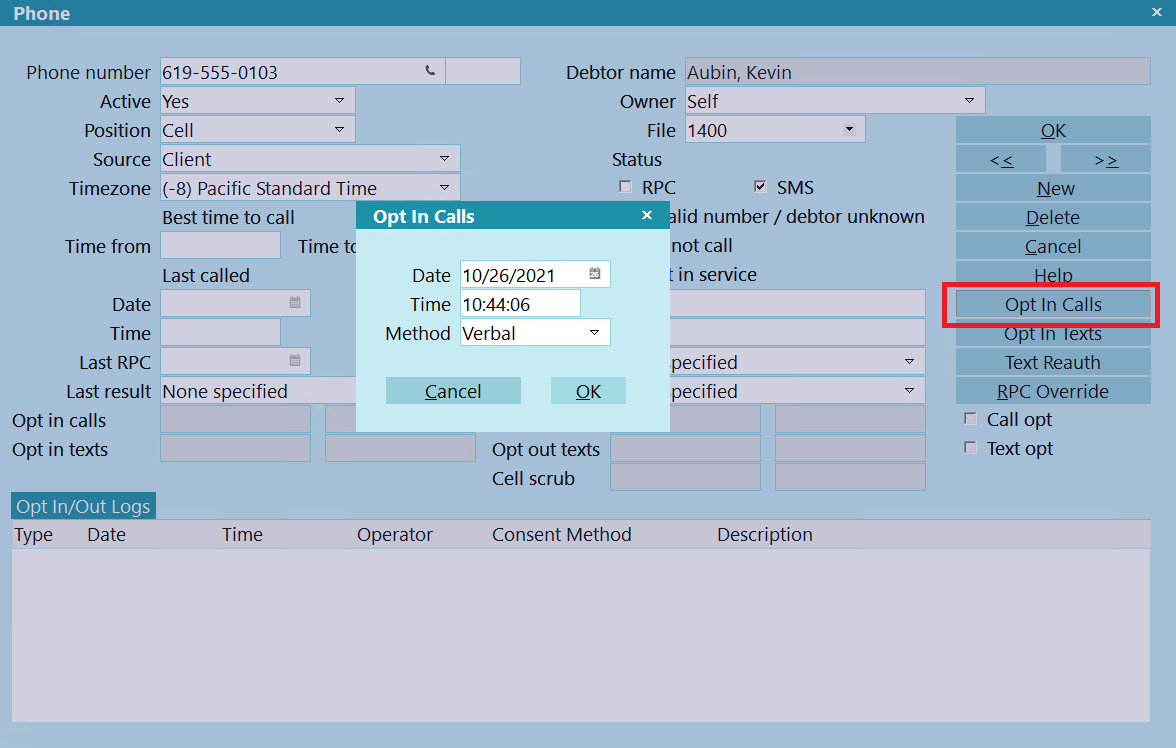Expand the Active dropdown

point(339,101)
